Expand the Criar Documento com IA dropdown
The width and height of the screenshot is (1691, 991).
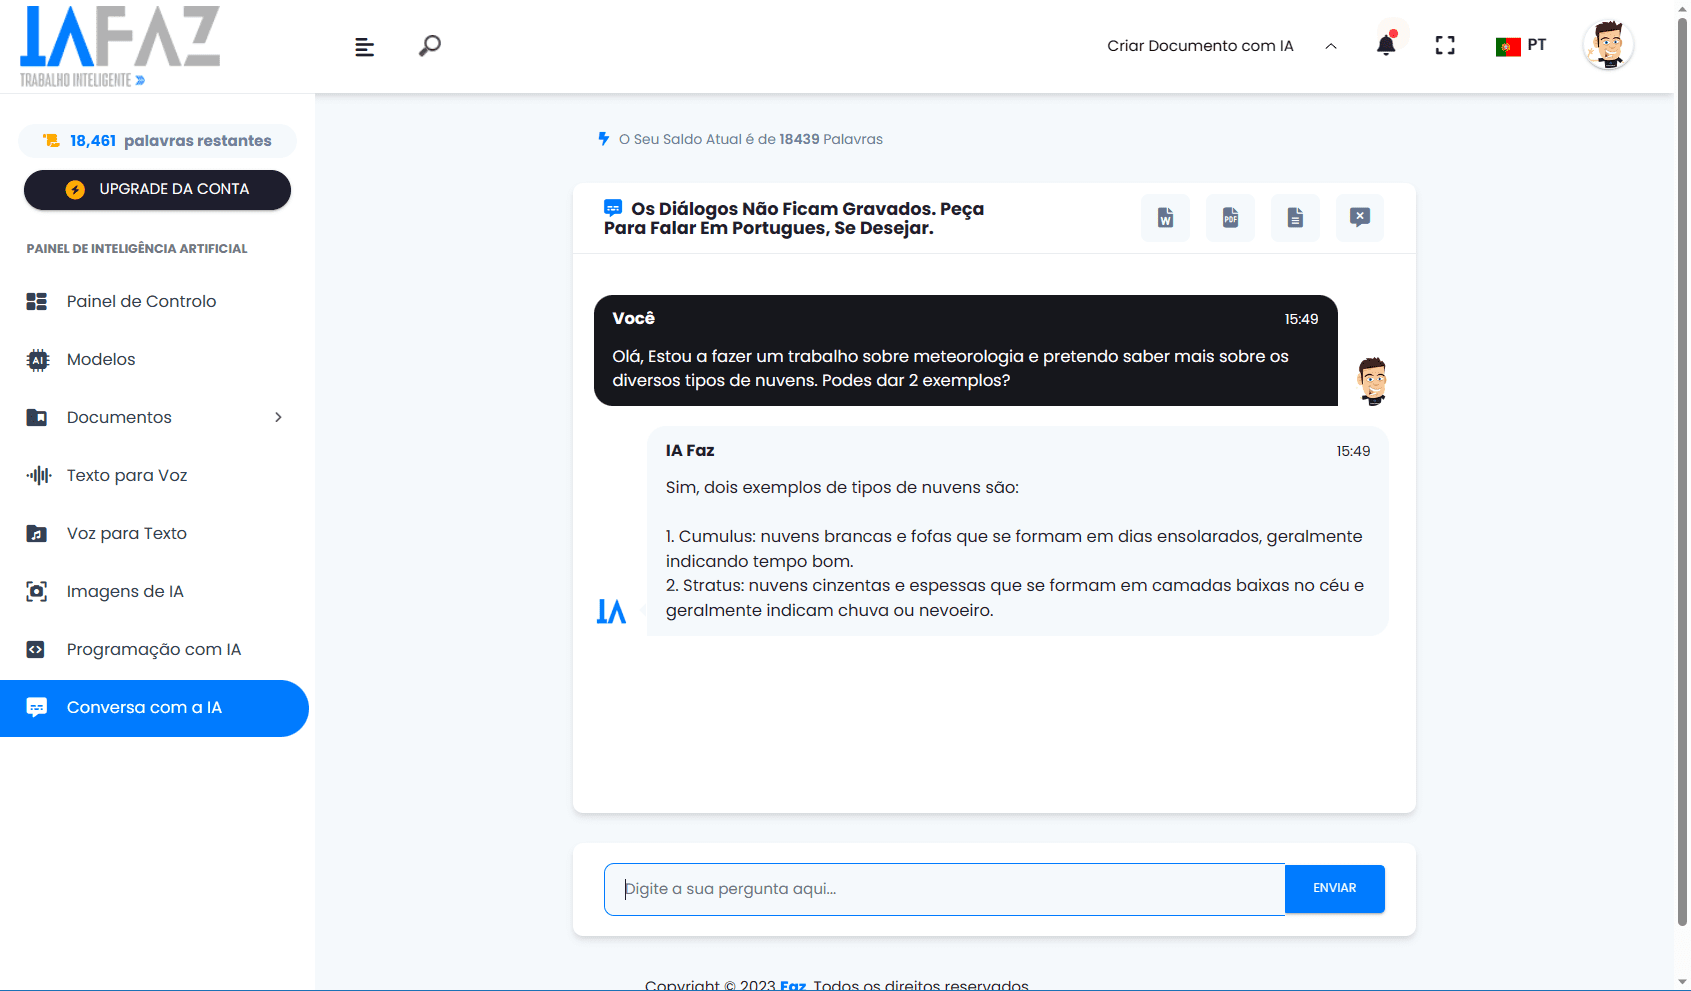point(1221,46)
